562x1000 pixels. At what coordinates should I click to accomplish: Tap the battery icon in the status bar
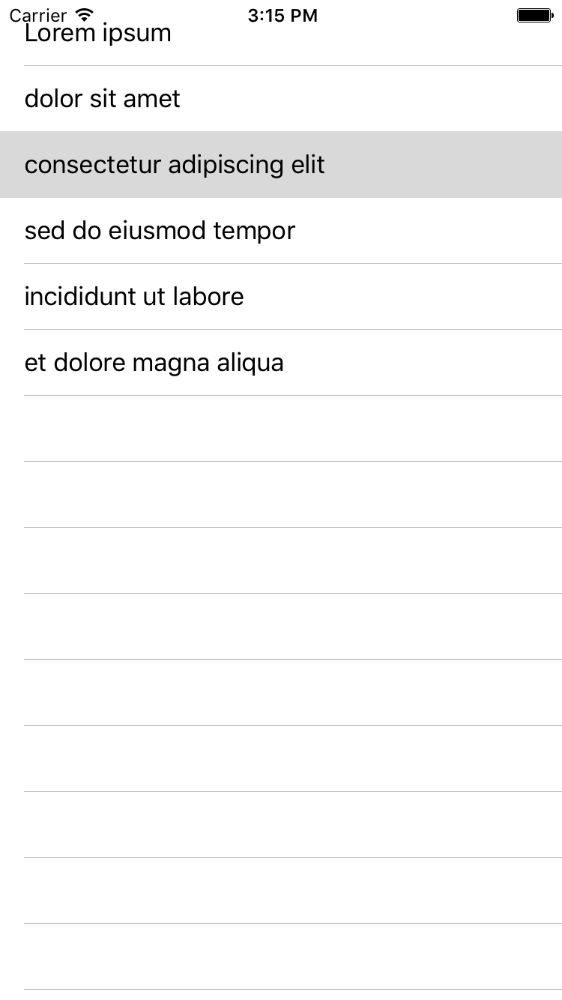(x=535, y=15)
